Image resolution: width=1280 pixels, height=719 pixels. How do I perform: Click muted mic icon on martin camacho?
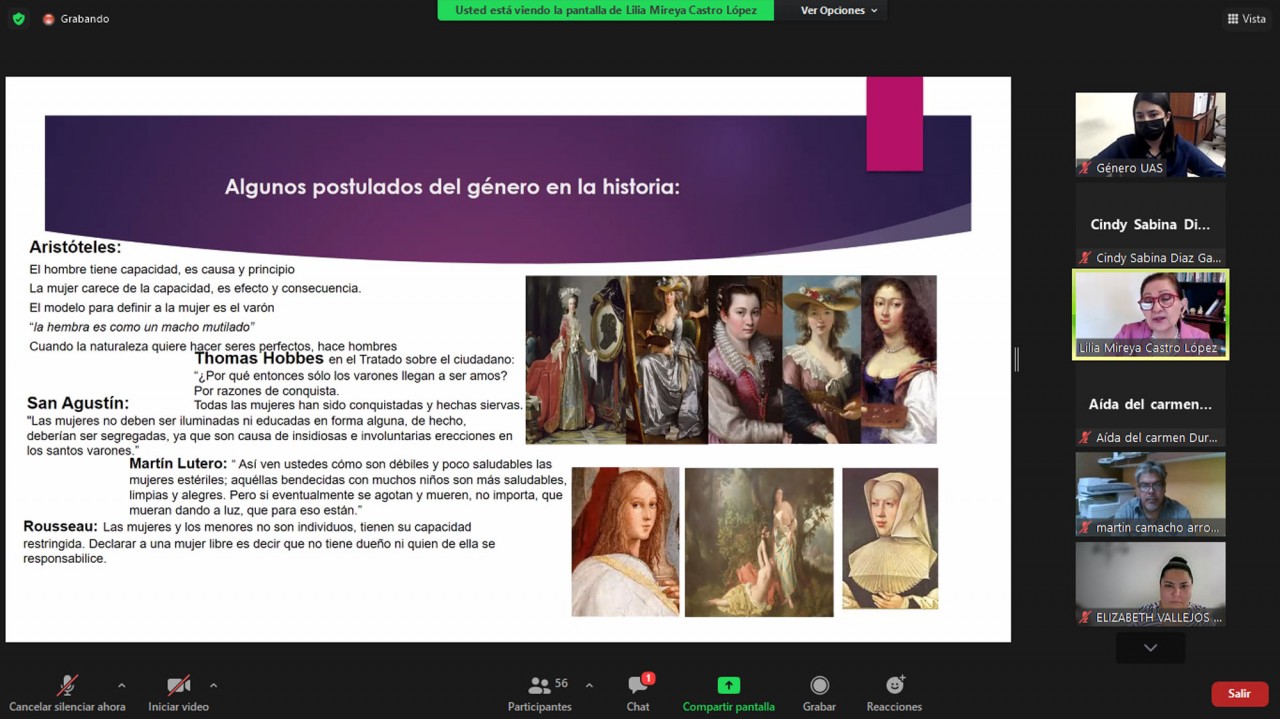[1085, 527]
